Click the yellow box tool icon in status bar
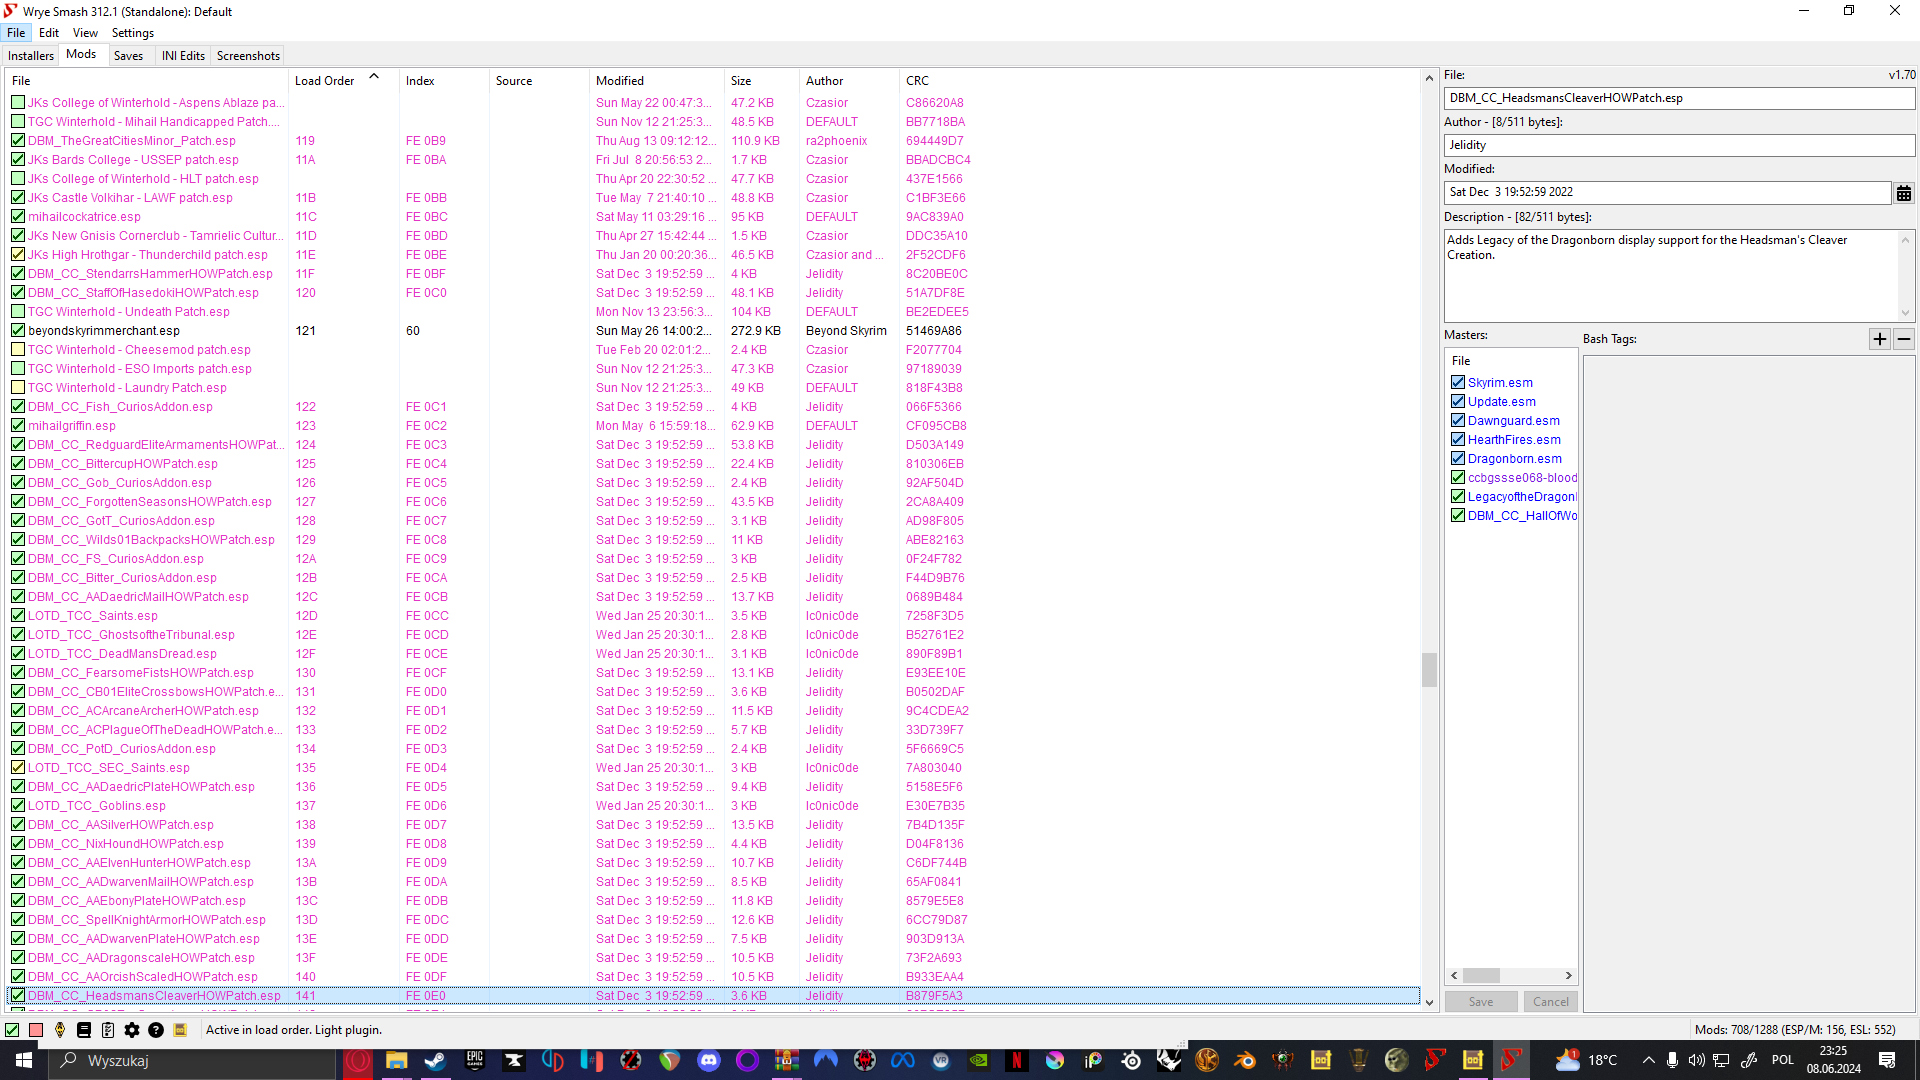This screenshot has width=1920, height=1080. 180,1030
